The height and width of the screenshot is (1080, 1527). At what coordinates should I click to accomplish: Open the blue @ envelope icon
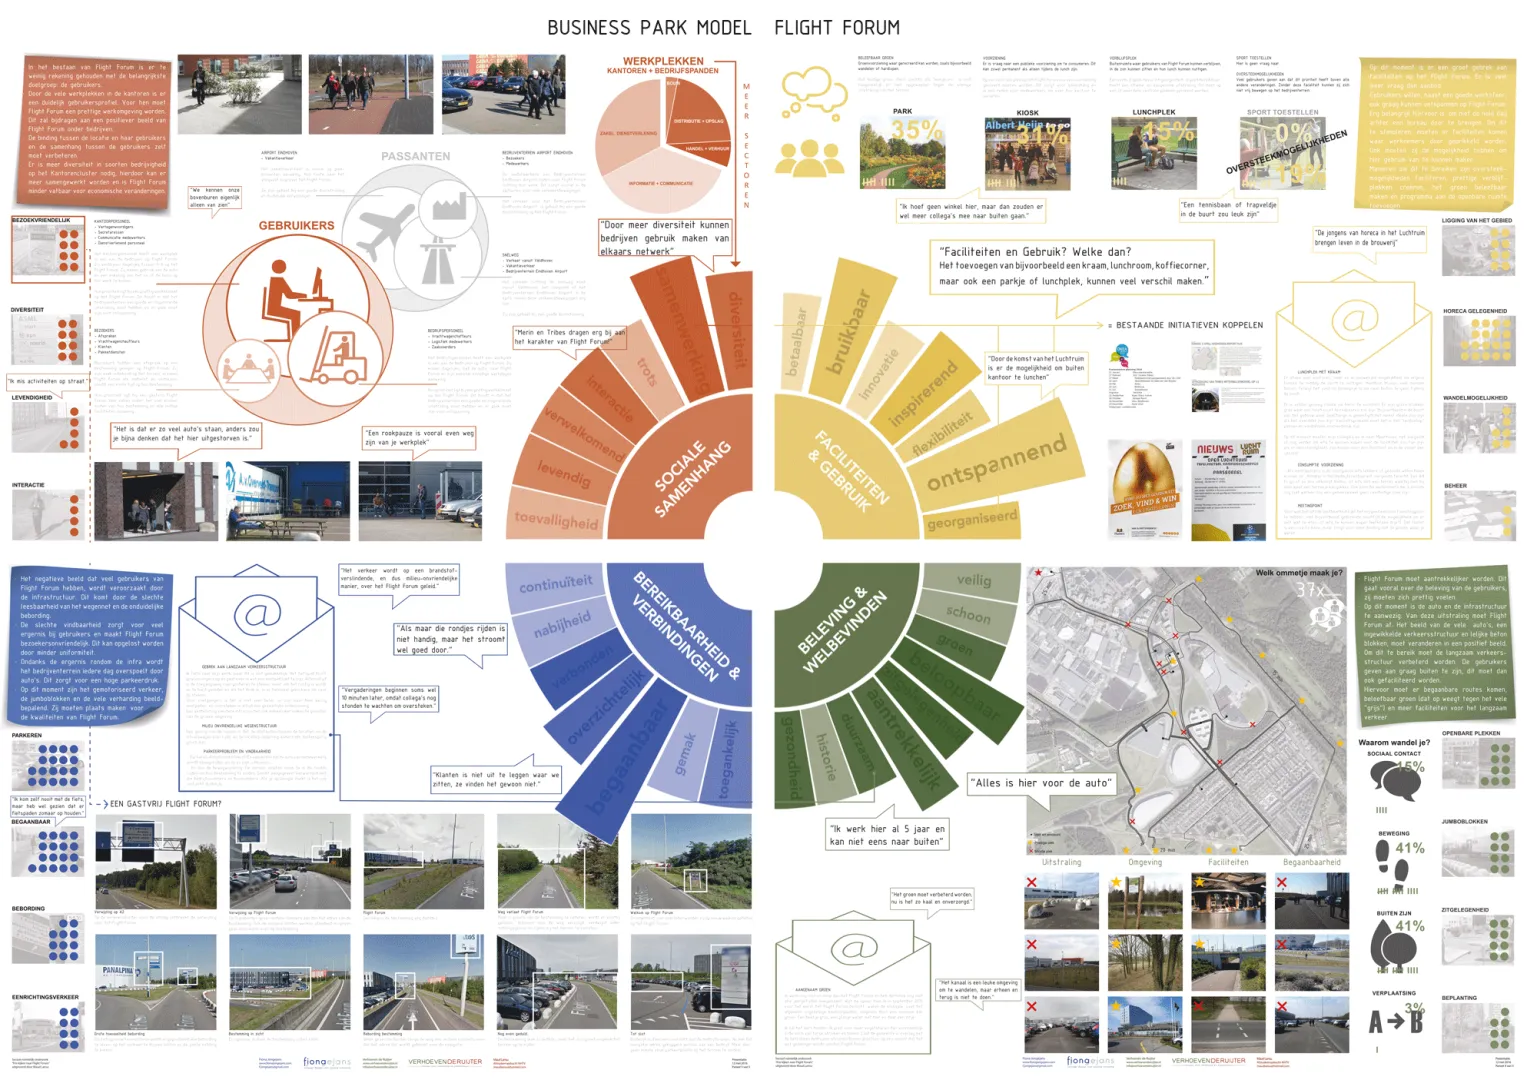[258, 612]
